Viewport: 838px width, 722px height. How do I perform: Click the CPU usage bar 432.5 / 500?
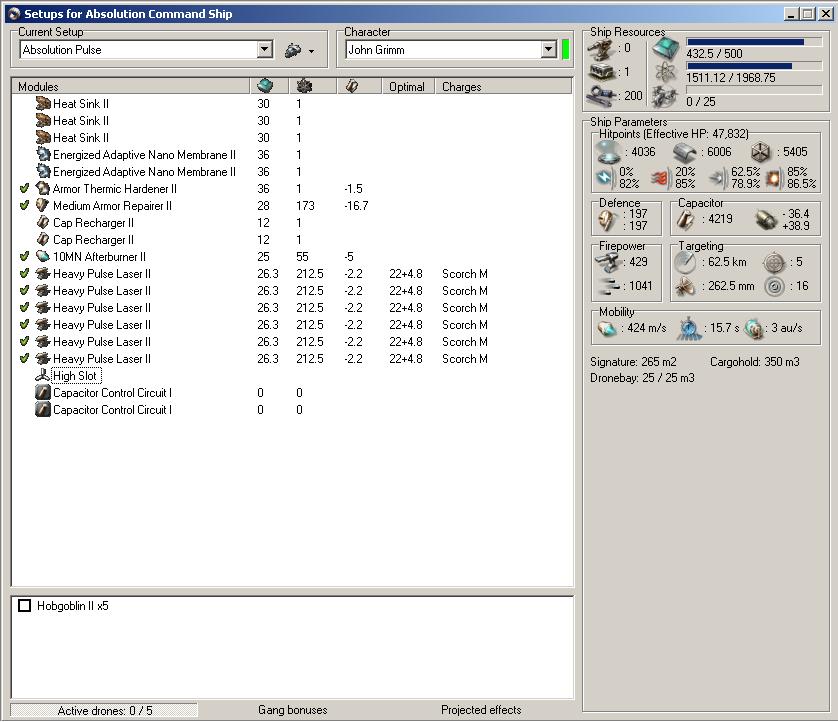[753, 43]
